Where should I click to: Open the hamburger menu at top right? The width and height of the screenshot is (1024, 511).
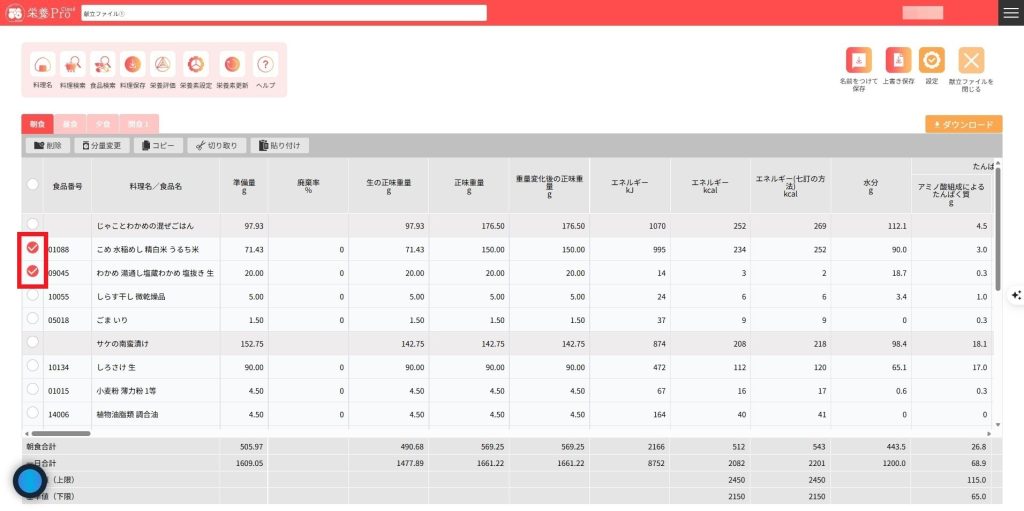pyautogui.click(x=1011, y=12)
